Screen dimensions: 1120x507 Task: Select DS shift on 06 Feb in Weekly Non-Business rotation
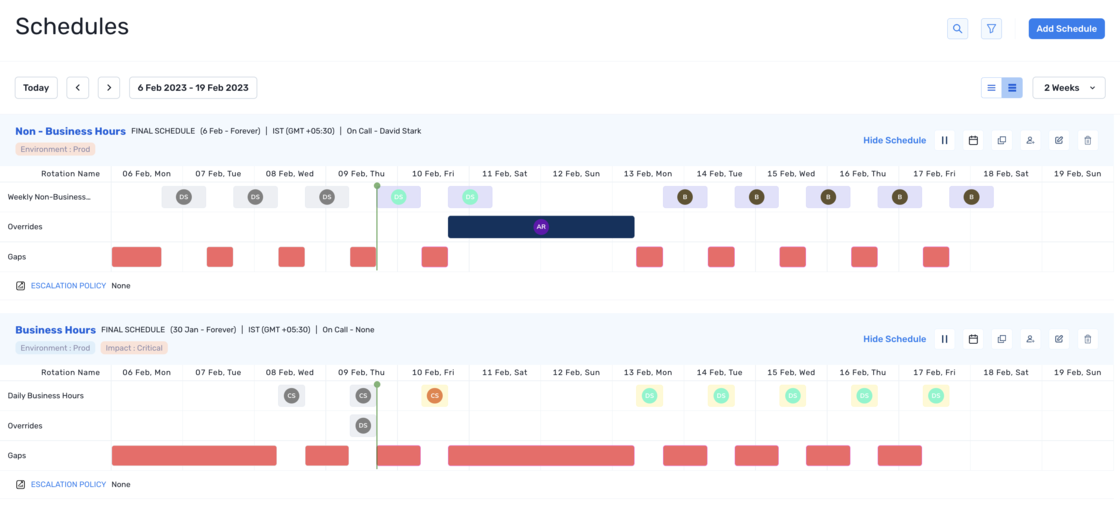(184, 197)
